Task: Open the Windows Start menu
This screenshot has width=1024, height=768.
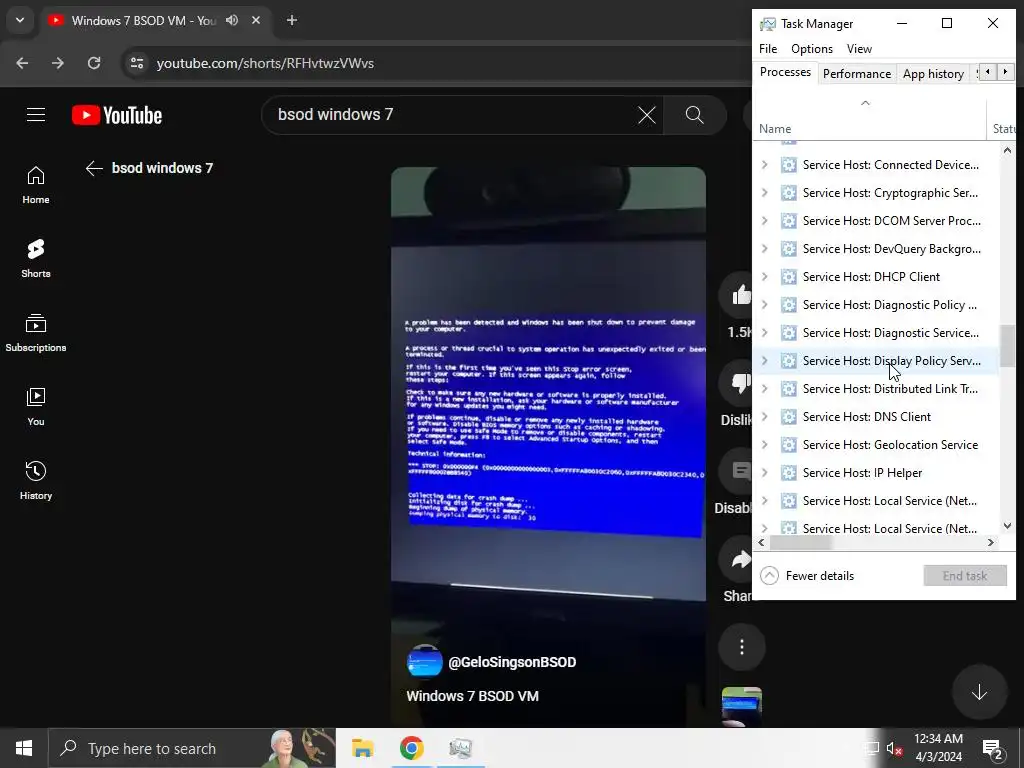Action: (x=24, y=748)
